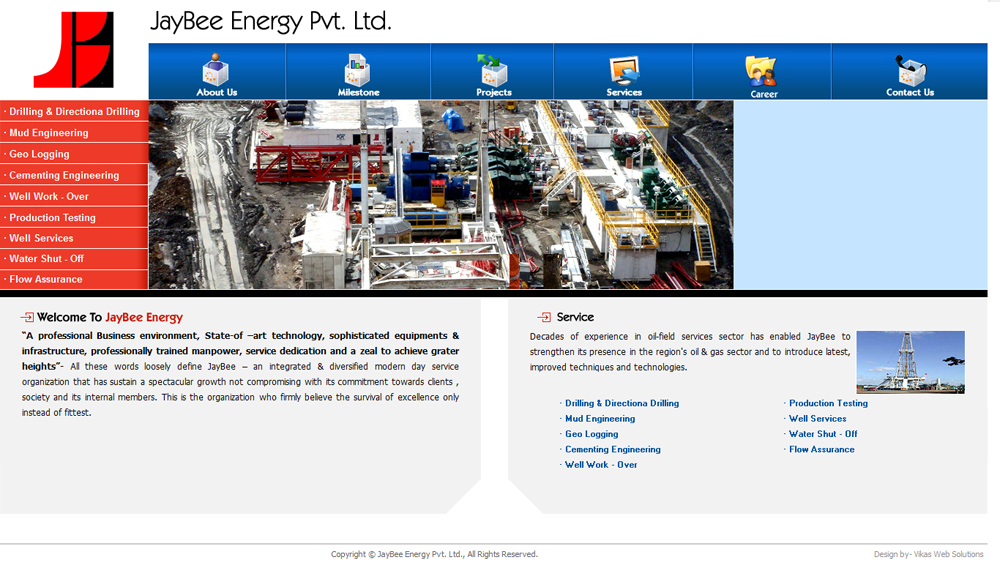Screen dimensions: 1000x570
Task: Open Mud Engineering link in Service list
Action: click(600, 418)
